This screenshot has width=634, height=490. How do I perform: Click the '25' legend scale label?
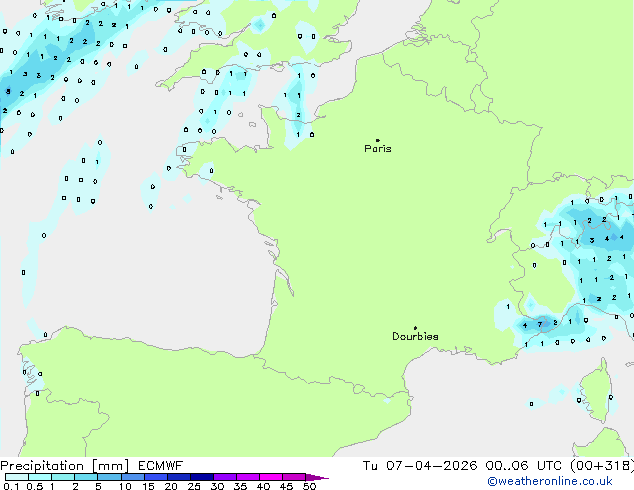tap(194, 486)
